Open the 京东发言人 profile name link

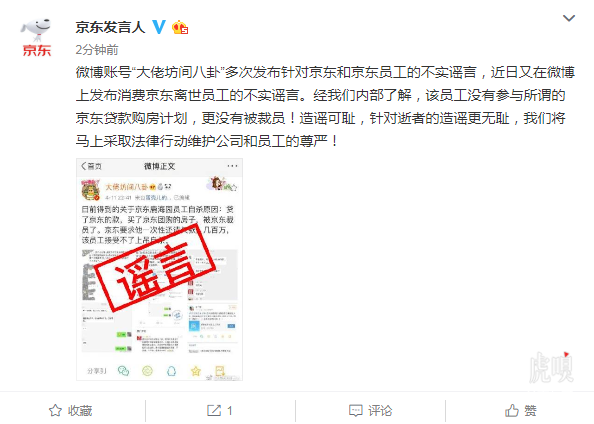tap(110, 27)
